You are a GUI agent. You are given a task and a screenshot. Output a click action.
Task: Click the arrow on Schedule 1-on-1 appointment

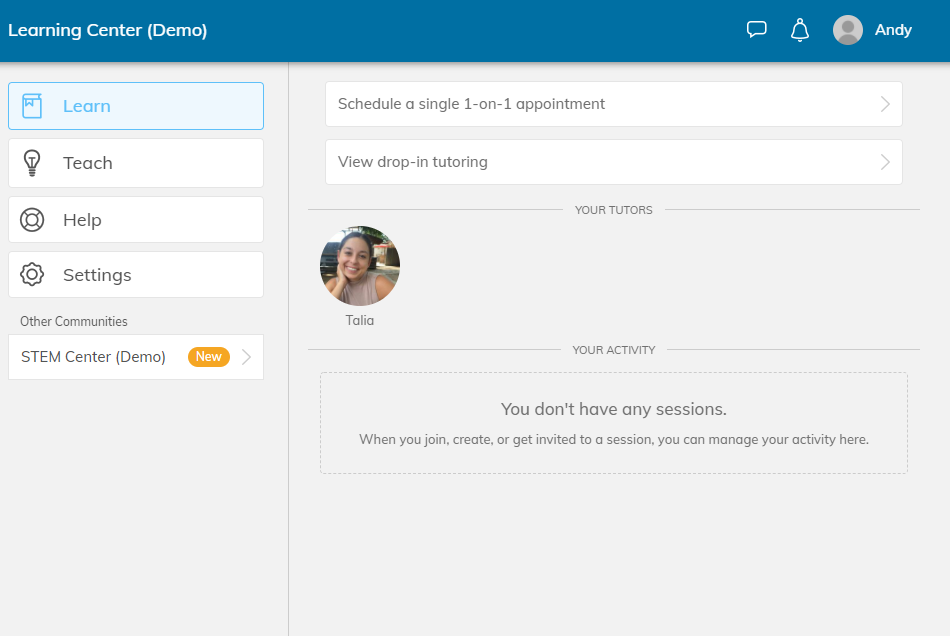[x=885, y=104]
